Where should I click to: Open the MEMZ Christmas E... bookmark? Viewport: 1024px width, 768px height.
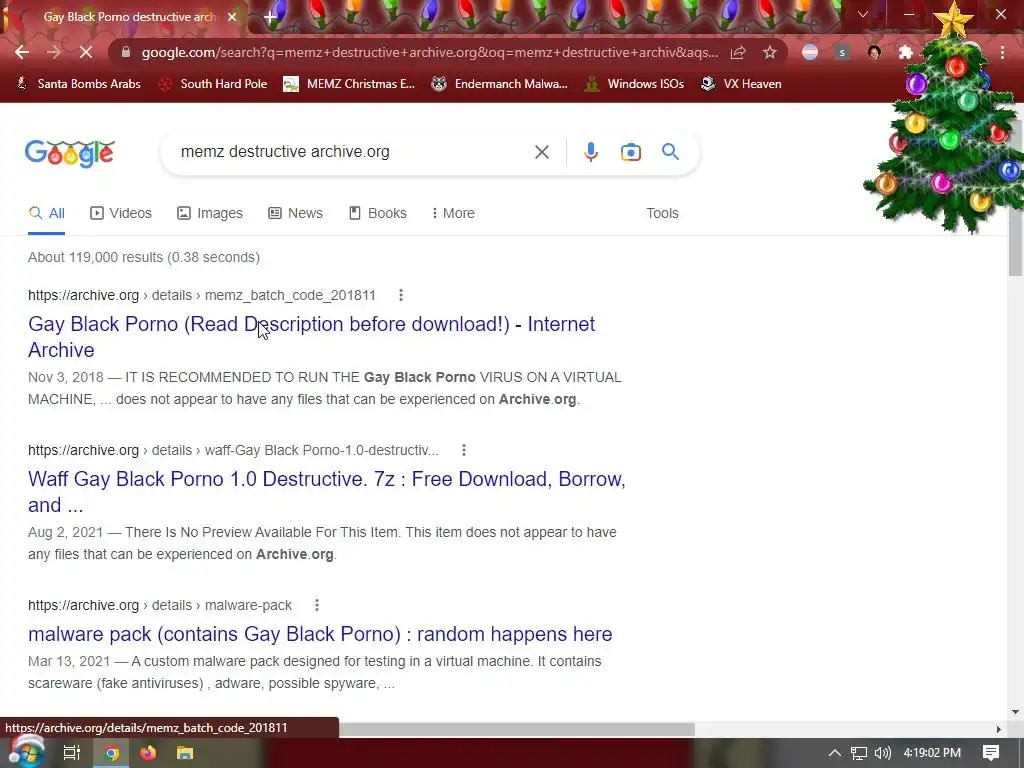tap(349, 84)
